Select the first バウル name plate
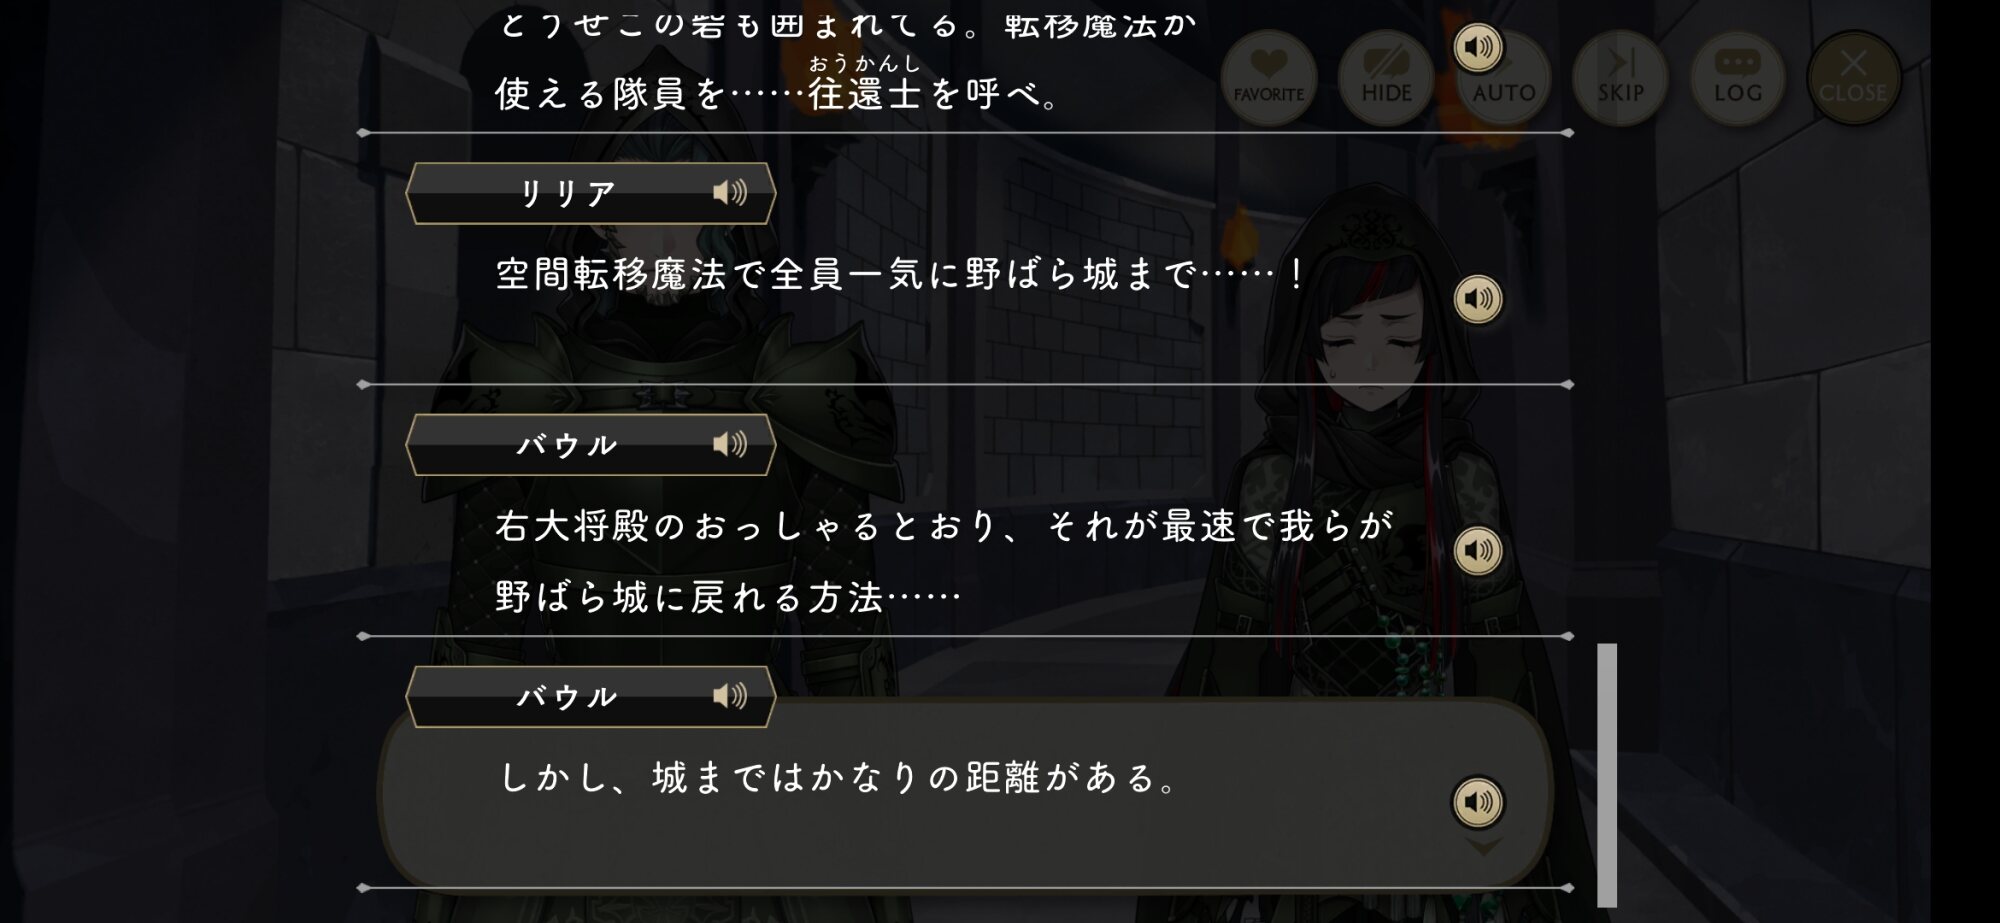Image resolution: width=2000 pixels, height=923 pixels. (x=590, y=445)
